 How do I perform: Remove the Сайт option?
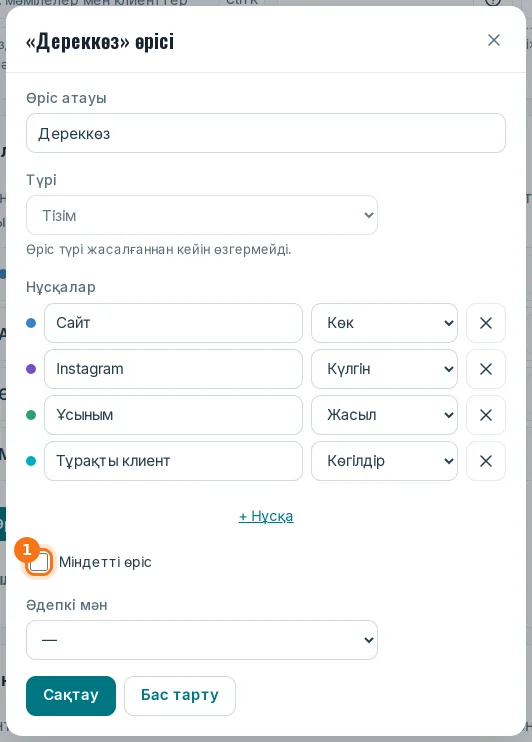tap(486, 323)
